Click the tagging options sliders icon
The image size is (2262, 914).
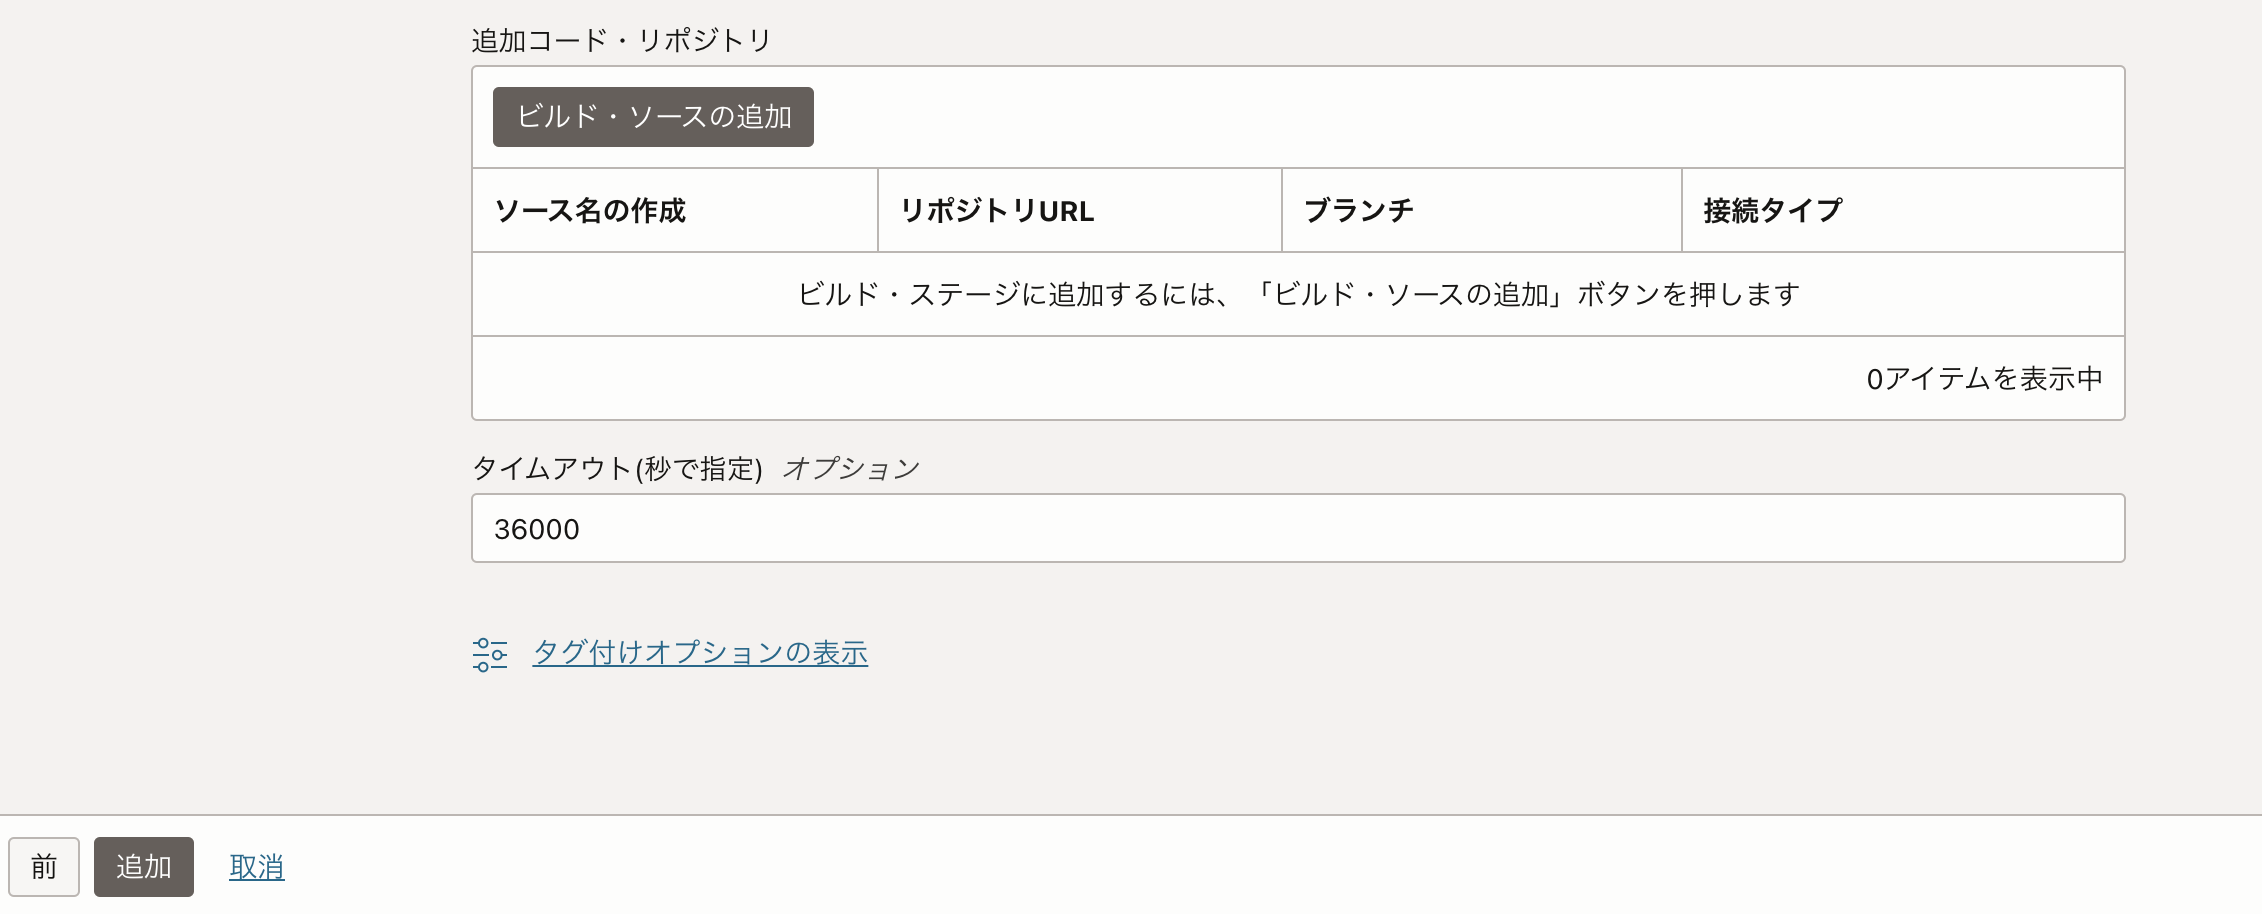(x=490, y=652)
